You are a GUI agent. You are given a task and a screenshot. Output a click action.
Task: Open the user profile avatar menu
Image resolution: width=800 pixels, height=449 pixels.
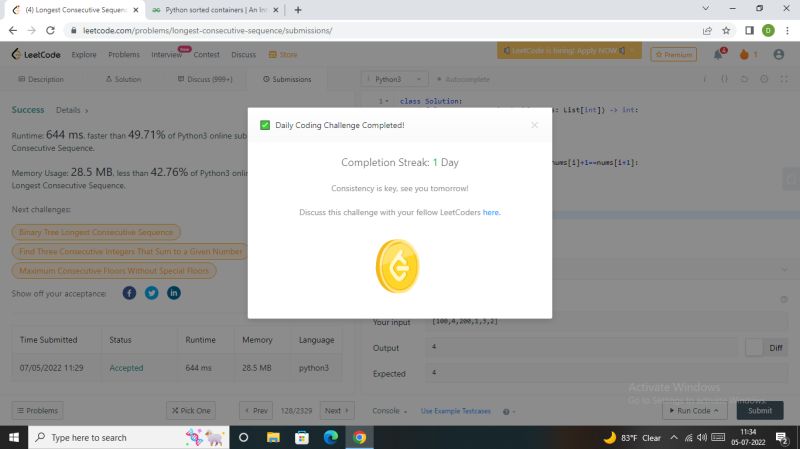click(779, 54)
